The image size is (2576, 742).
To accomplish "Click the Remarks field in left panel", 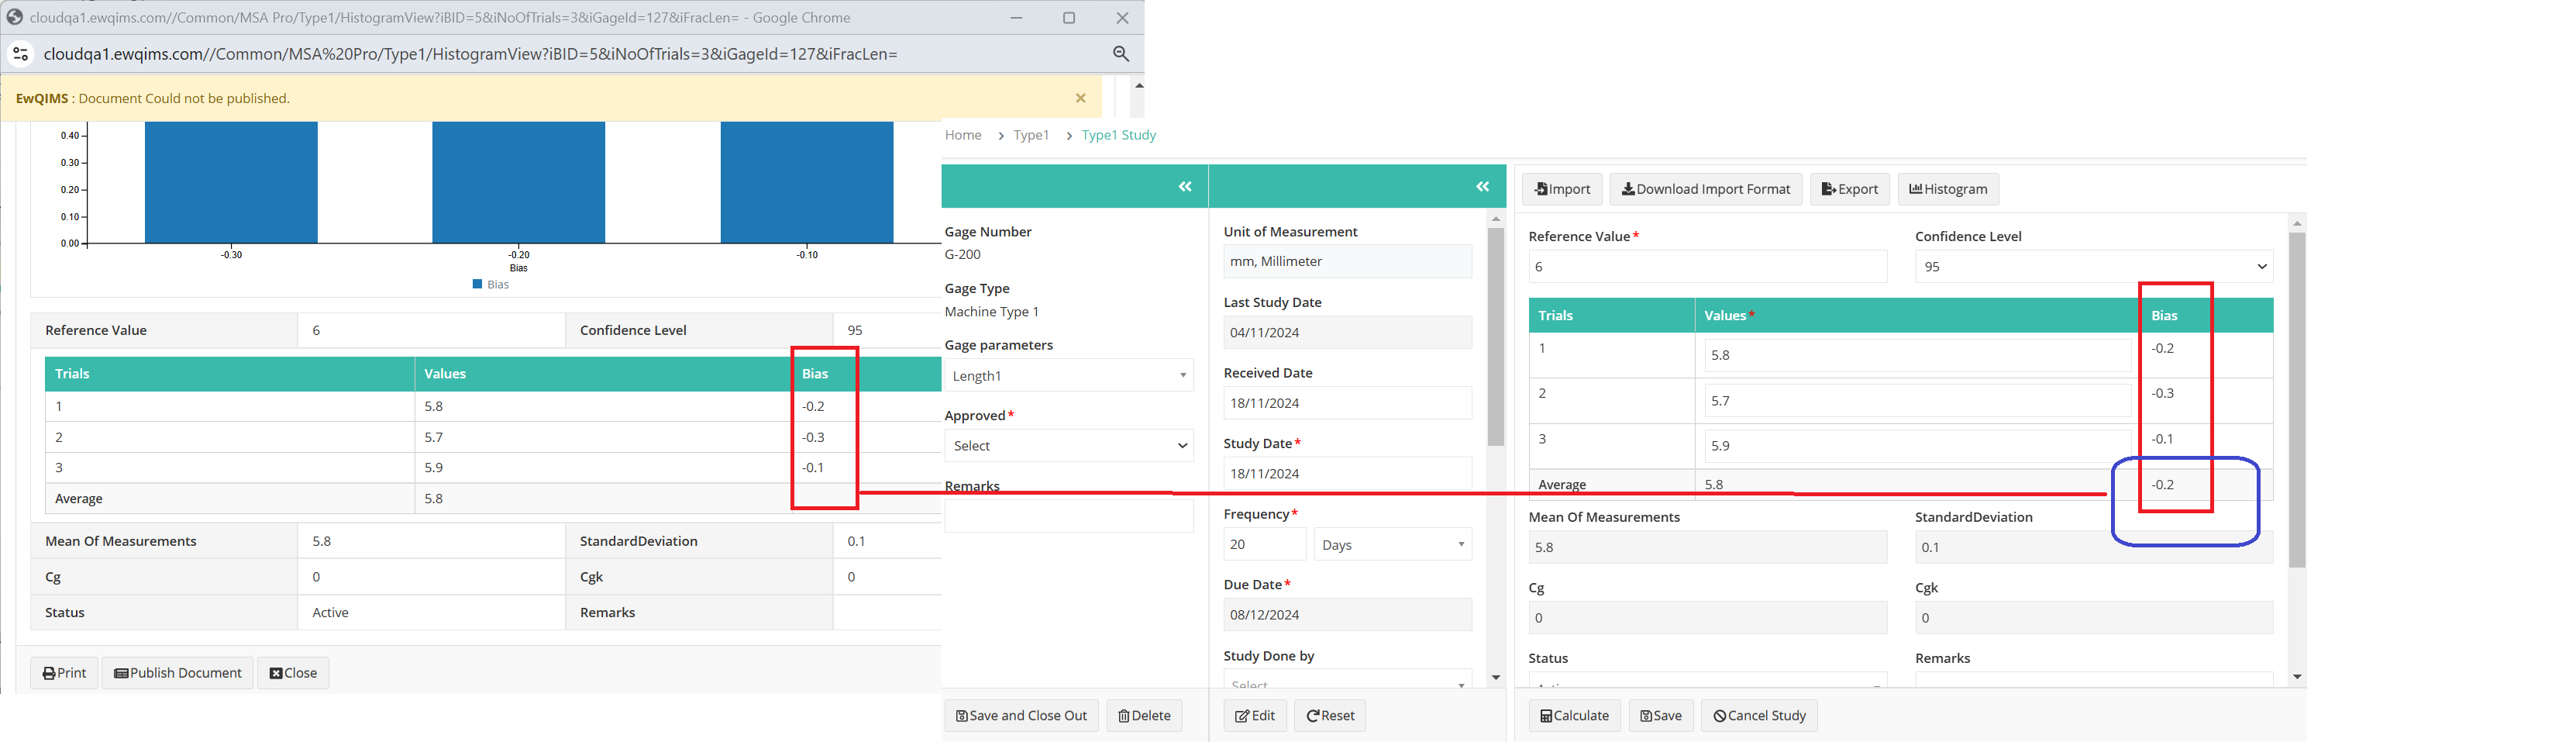I will click(1069, 516).
